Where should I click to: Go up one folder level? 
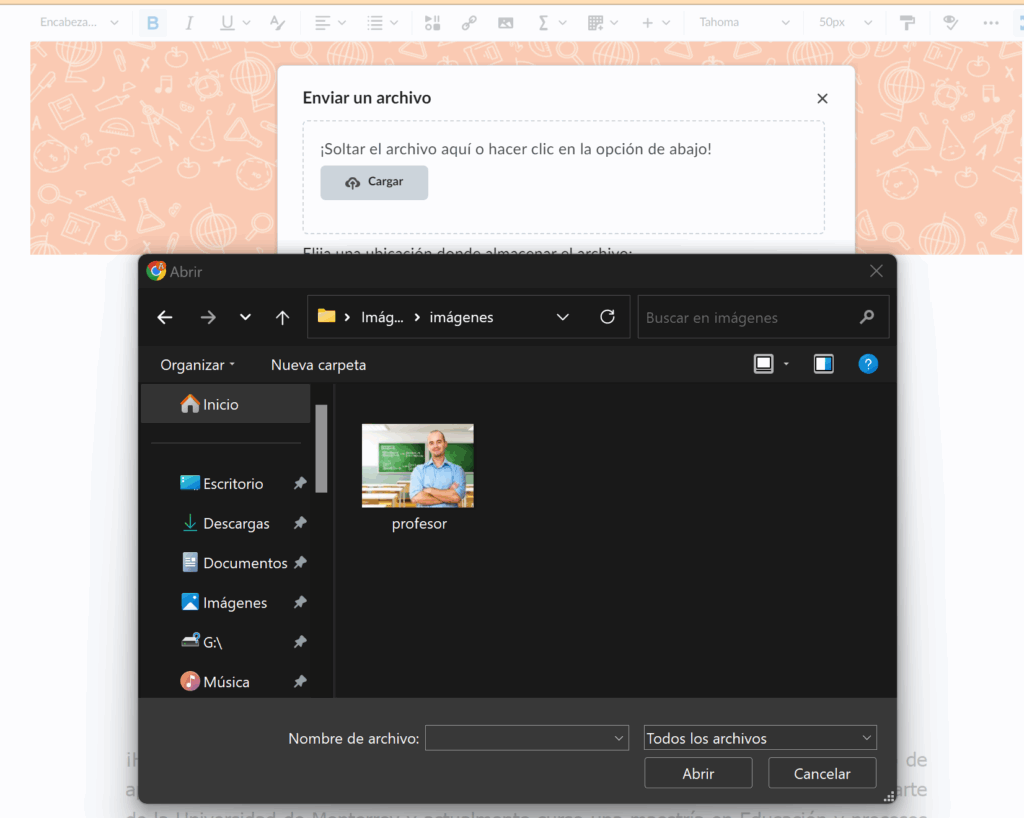click(x=283, y=317)
